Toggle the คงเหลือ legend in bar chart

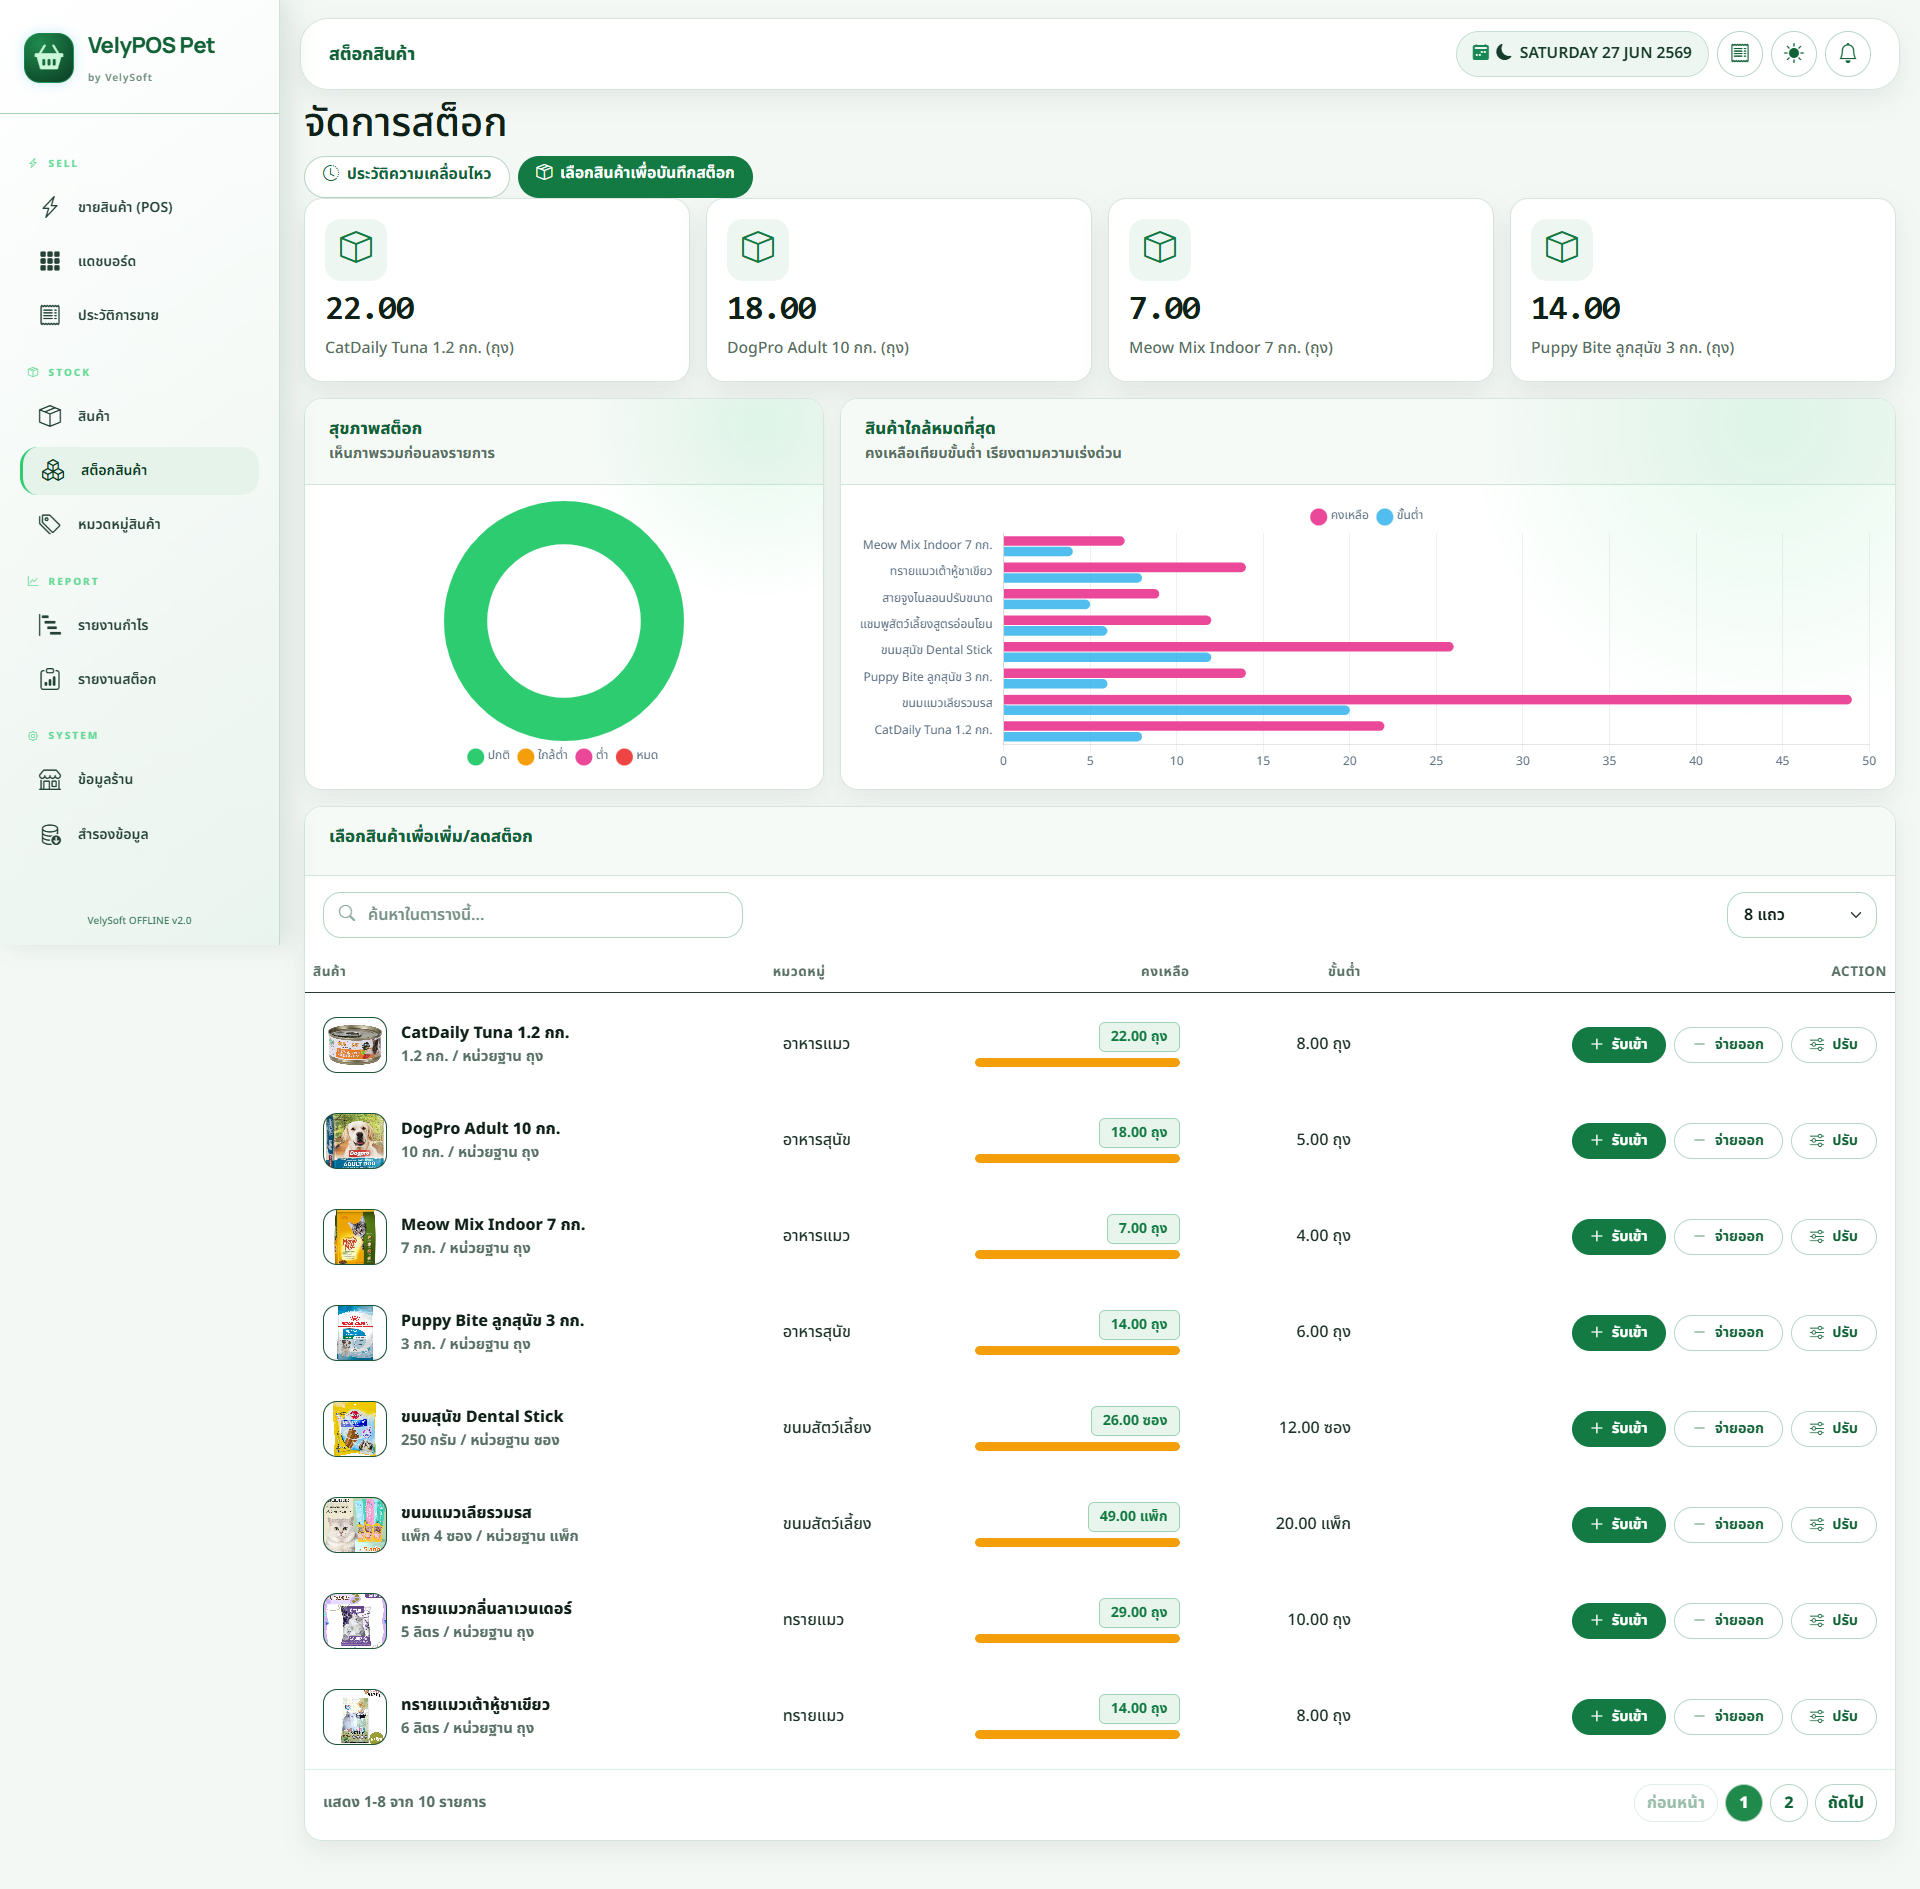point(1339,515)
